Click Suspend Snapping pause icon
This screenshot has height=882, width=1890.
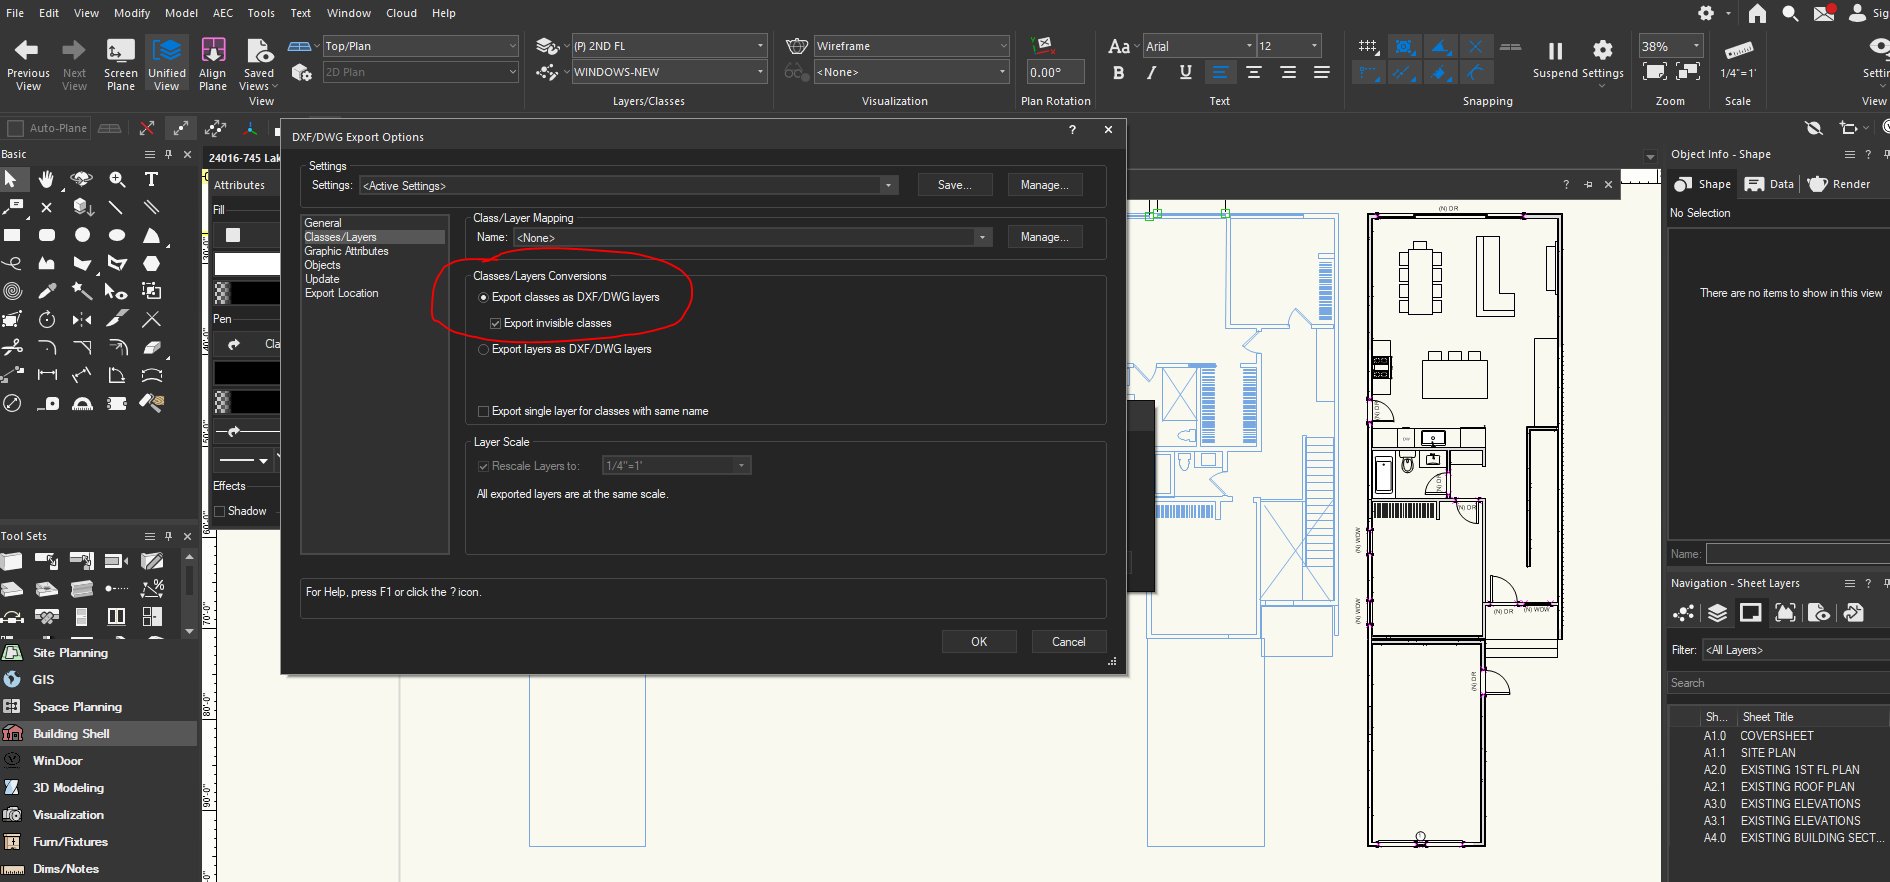(1555, 51)
